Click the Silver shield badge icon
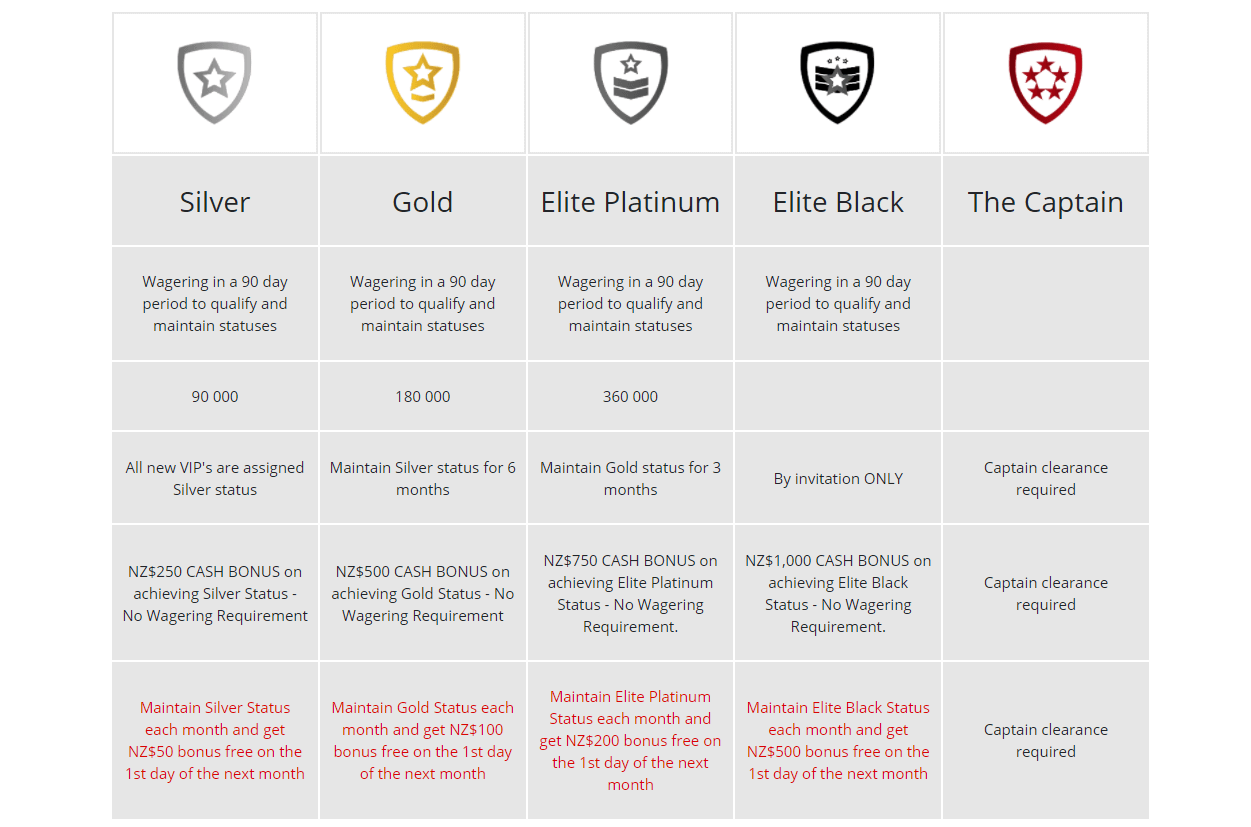The height and width of the screenshot is (827, 1251). 214,83
